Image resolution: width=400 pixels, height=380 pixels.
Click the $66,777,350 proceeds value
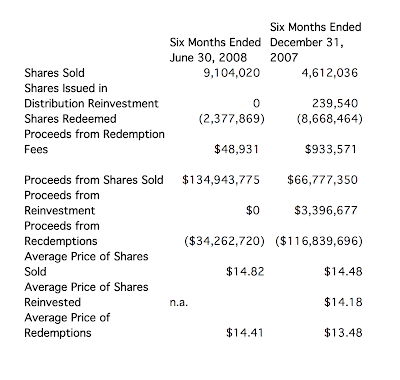coord(322,180)
